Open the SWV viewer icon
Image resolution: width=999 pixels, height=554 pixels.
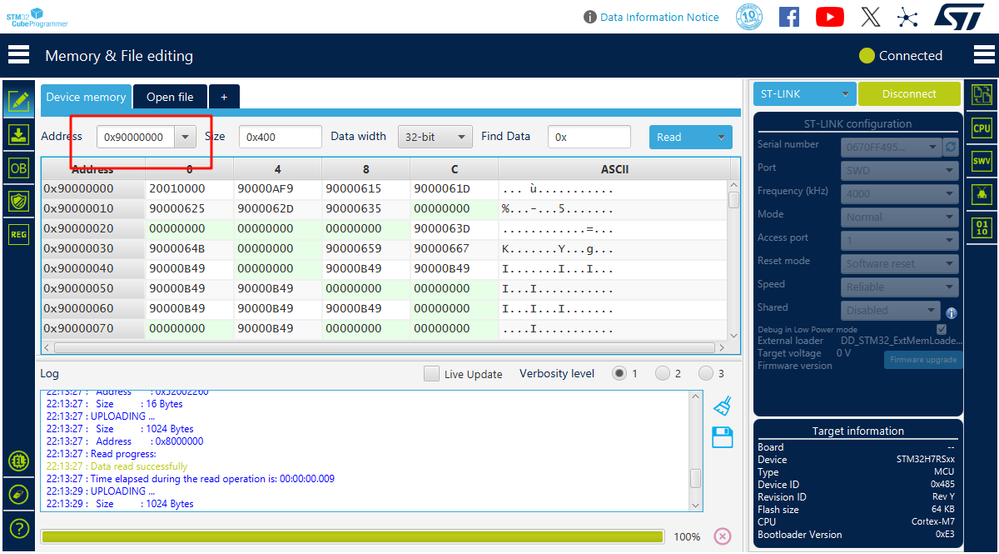click(982, 161)
